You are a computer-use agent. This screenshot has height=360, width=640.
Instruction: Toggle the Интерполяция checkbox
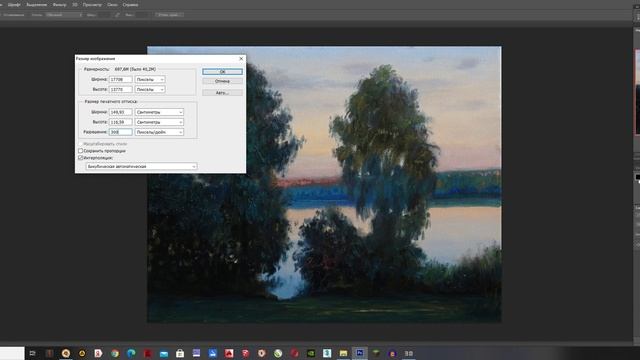(x=80, y=158)
